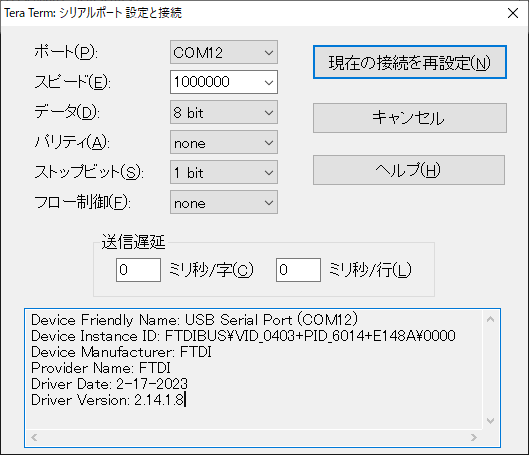Click the left arrow of the horizontal scrollbar
This screenshot has height=455, width=529.
coord(34,437)
